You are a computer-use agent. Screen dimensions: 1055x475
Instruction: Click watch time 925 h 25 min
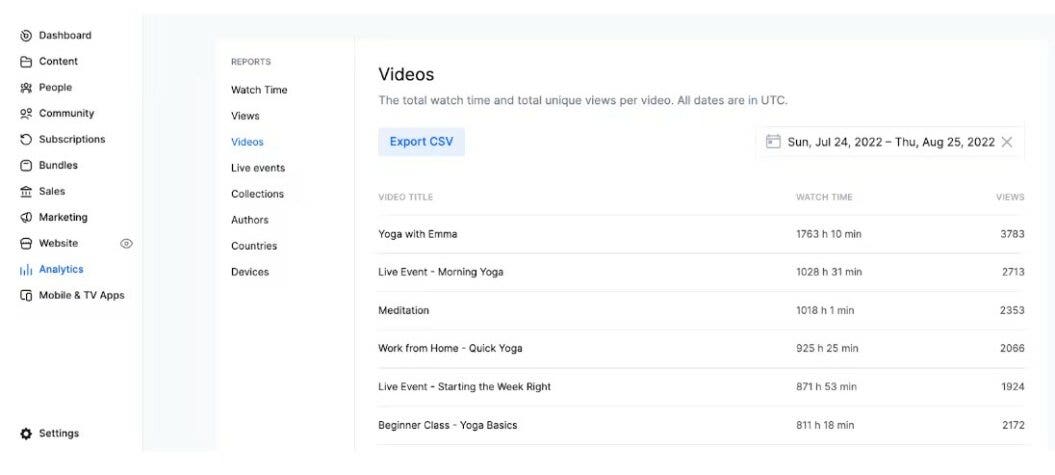[x=827, y=348]
